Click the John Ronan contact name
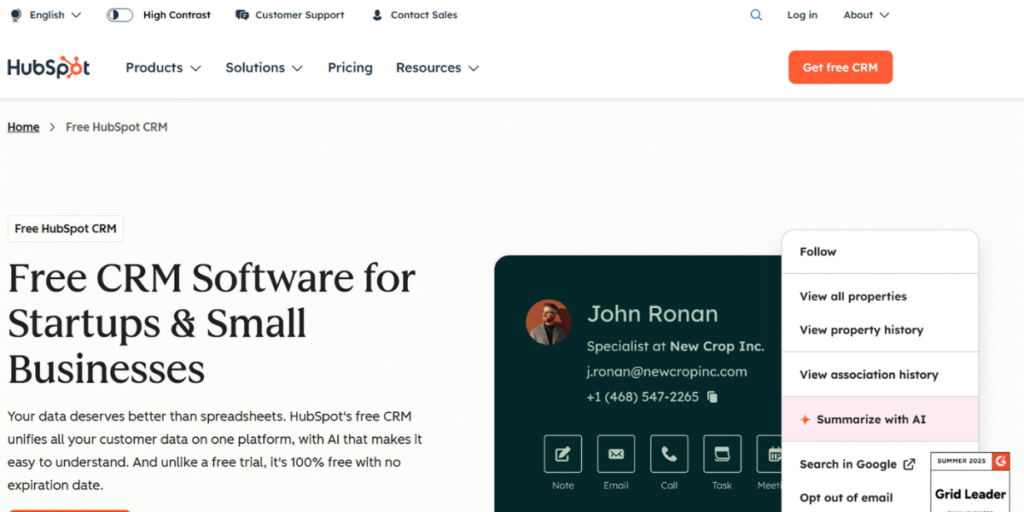Viewport: 1024px width, 512px height. (x=652, y=314)
